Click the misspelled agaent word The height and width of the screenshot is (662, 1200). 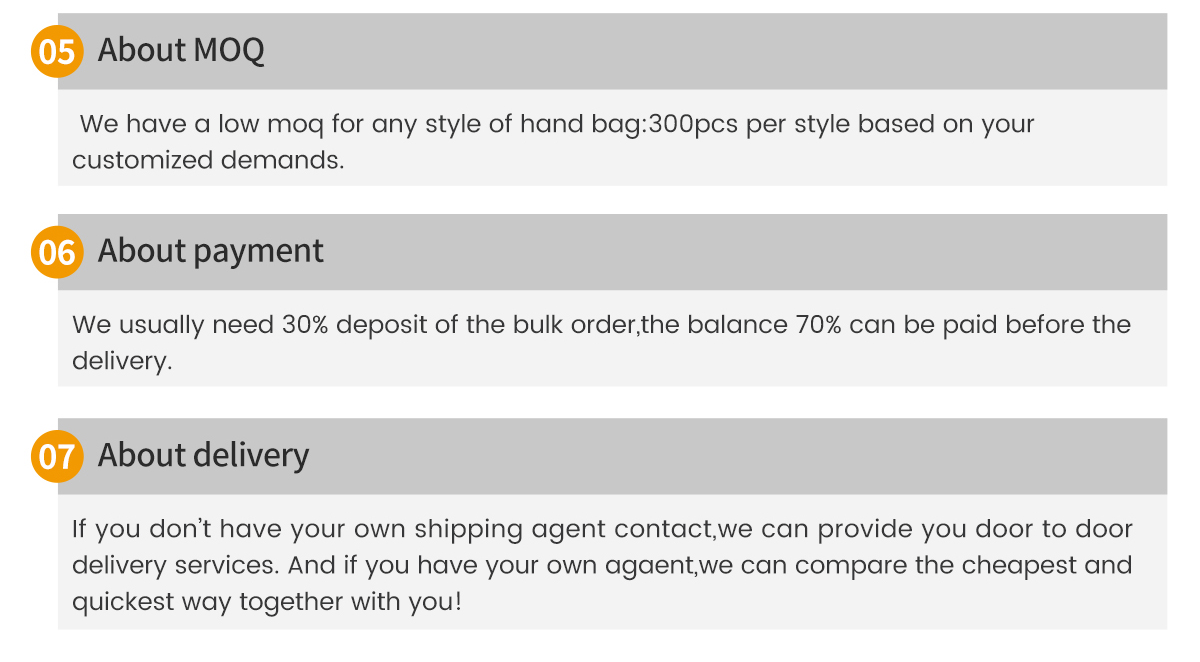[650, 566]
